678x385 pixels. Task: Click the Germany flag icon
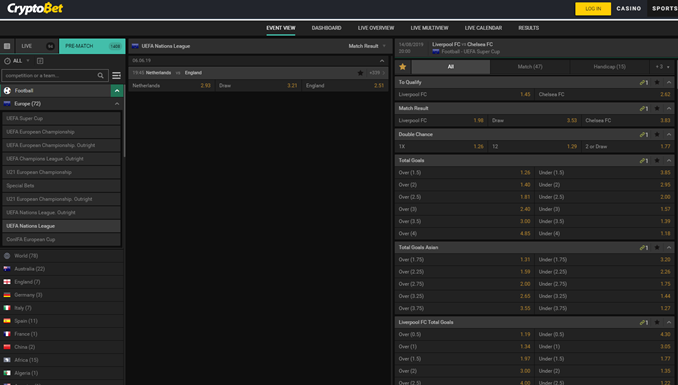coord(7,295)
